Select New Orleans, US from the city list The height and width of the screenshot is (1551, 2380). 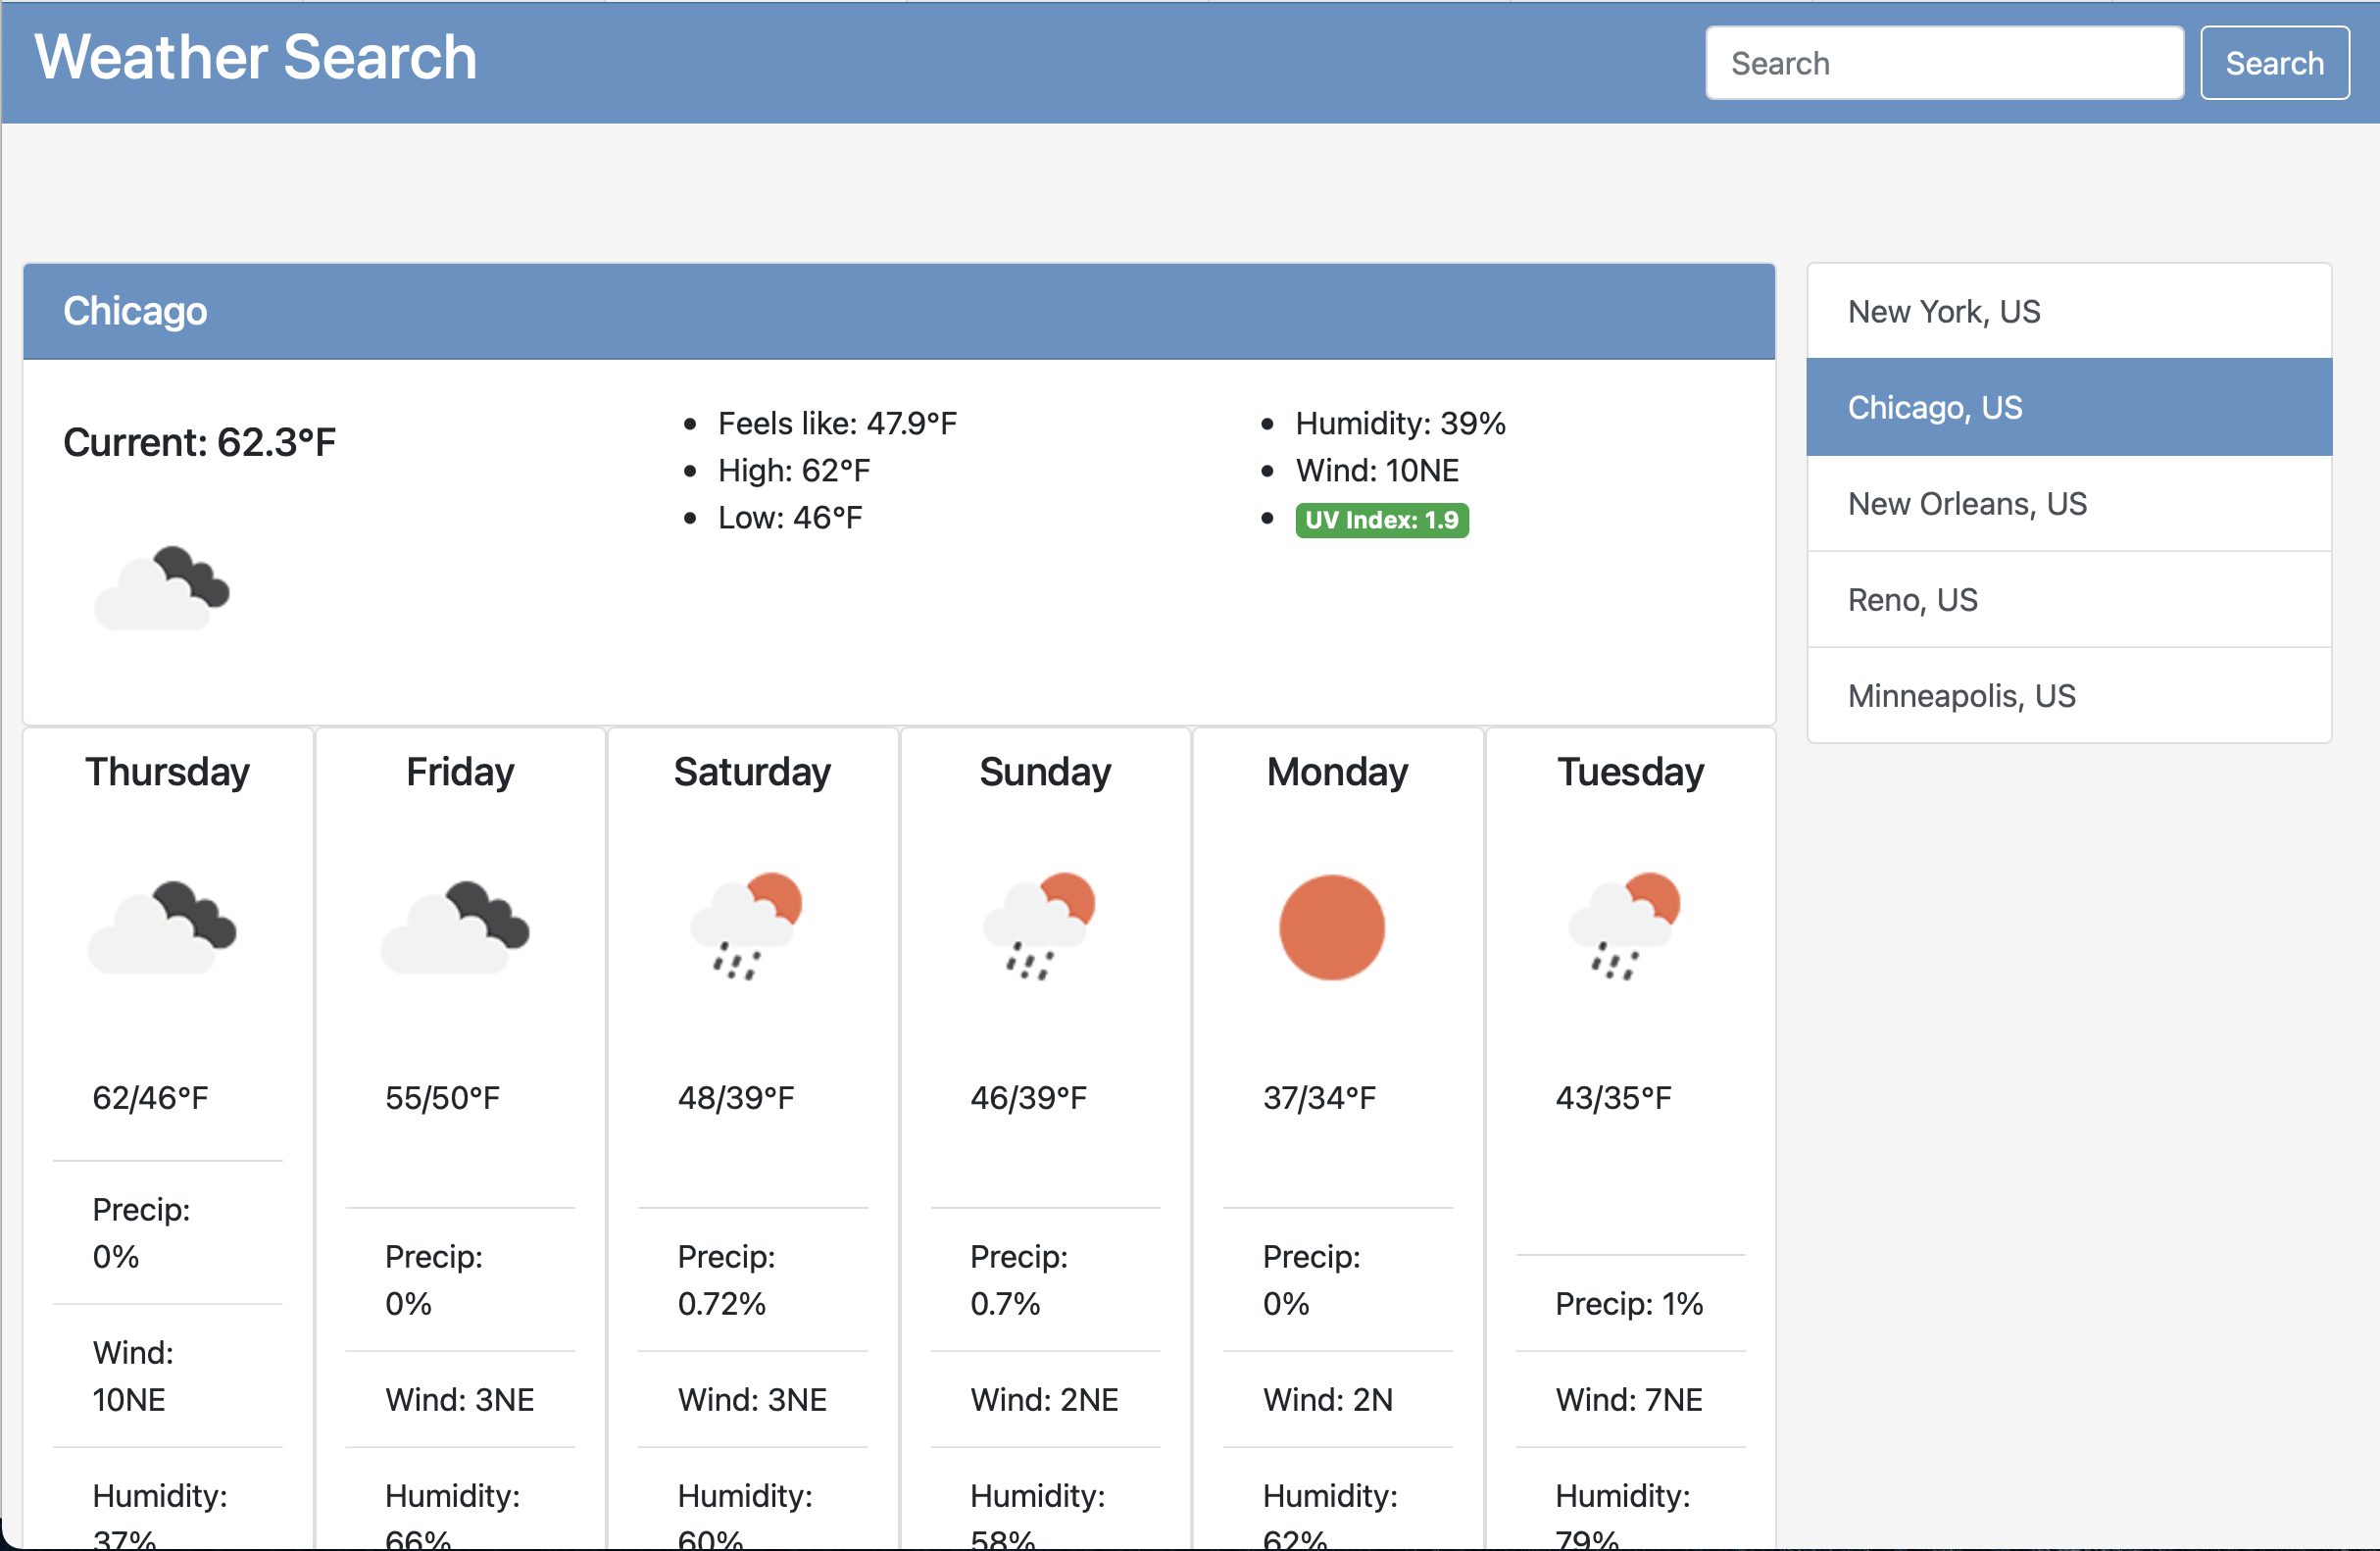[2069, 503]
